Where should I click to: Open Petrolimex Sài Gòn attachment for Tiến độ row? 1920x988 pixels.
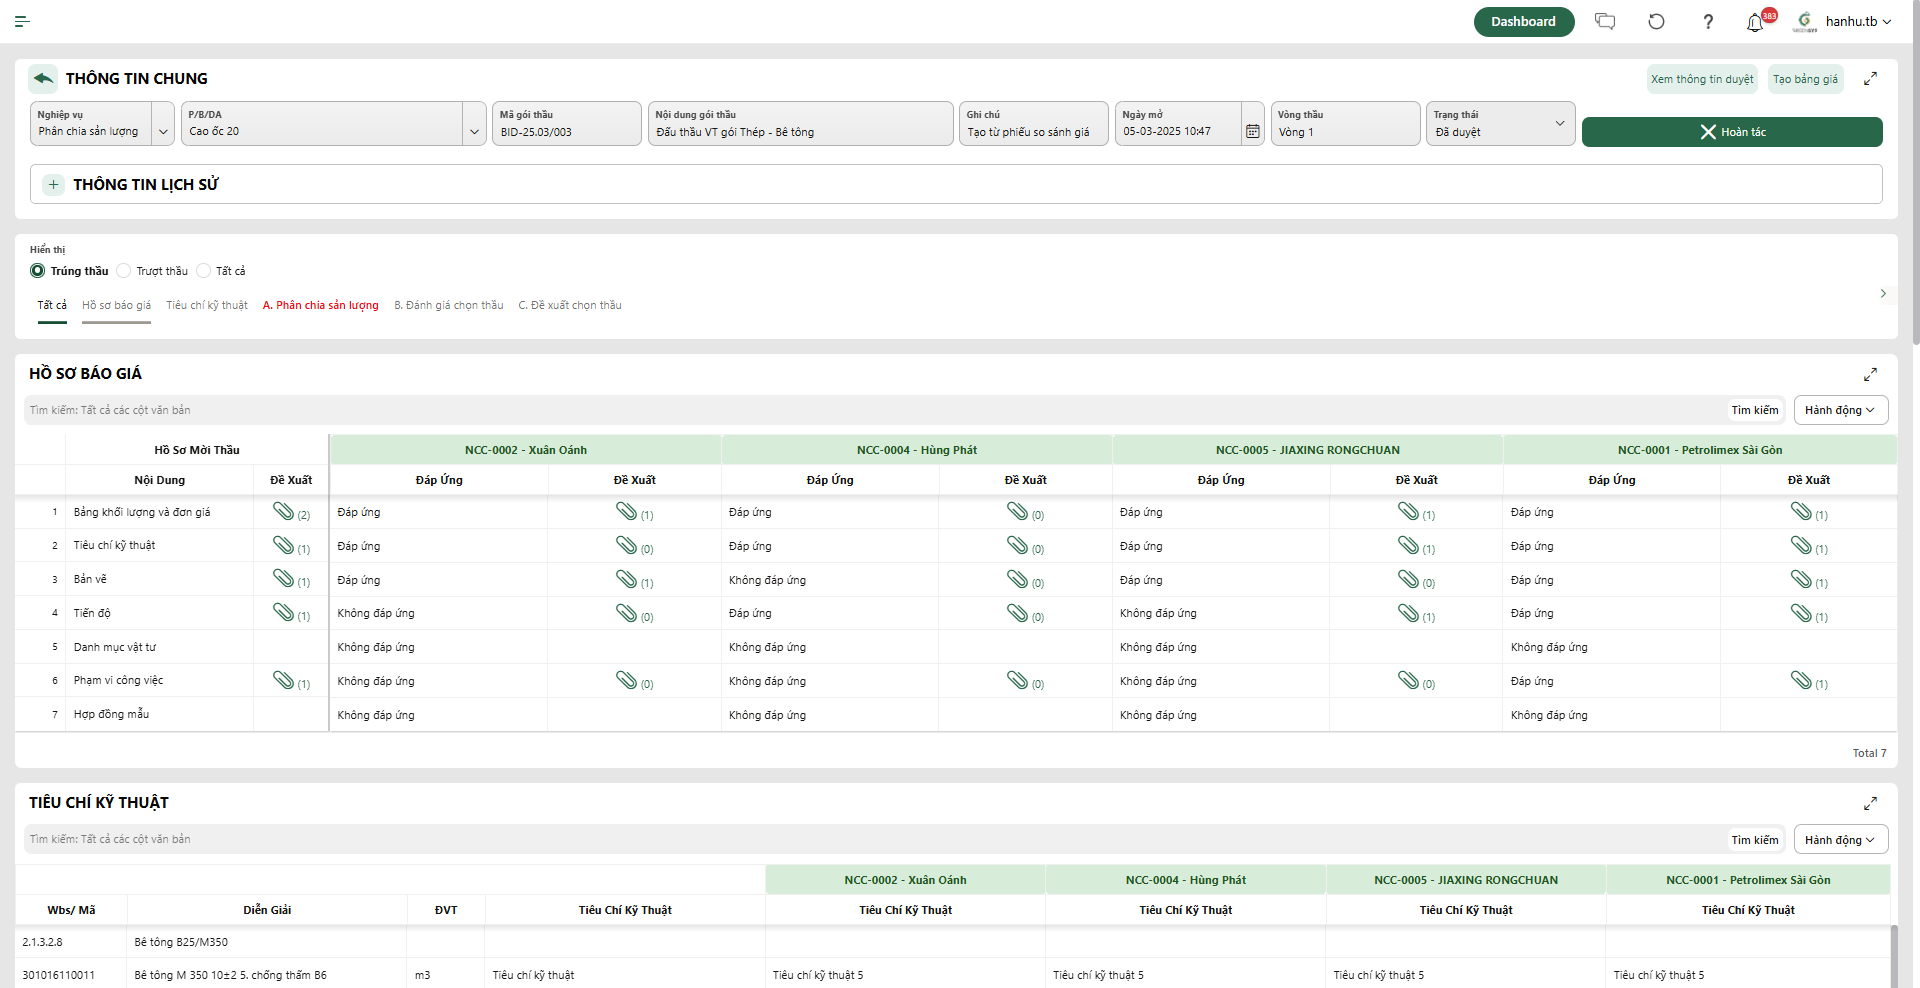click(x=1802, y=613)
